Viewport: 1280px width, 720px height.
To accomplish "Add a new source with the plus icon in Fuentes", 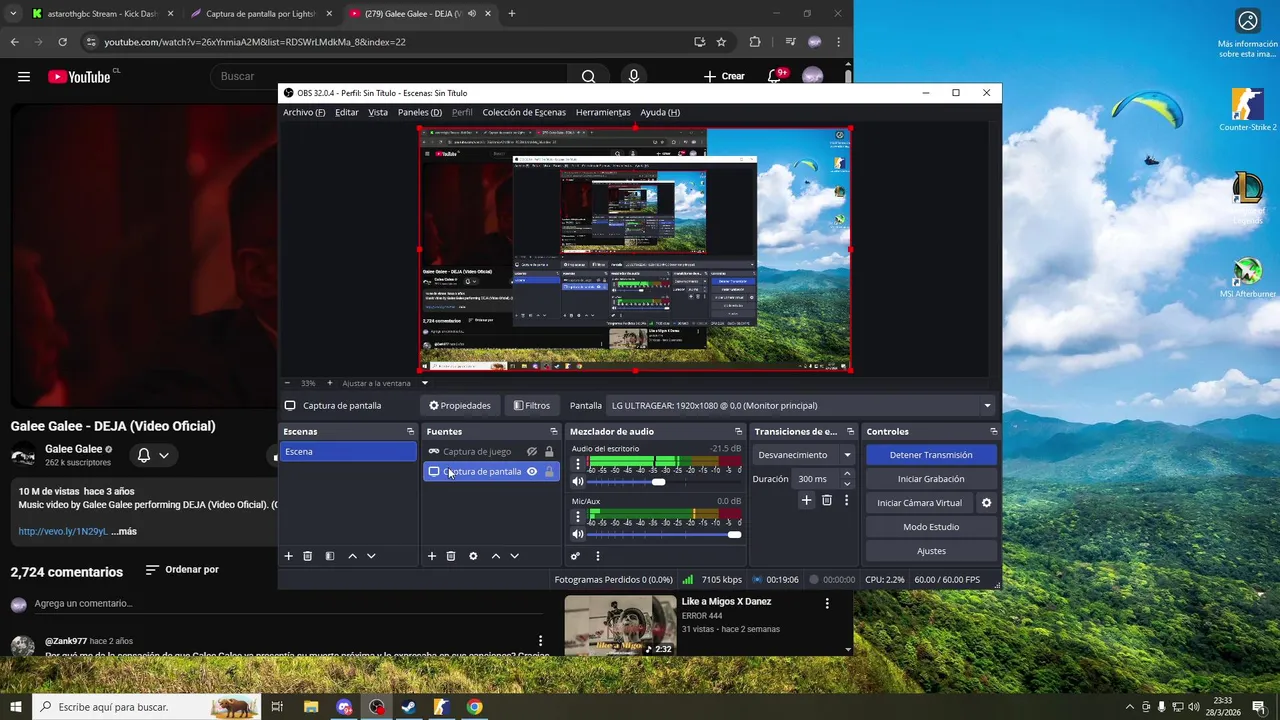I will click(432, 556).
